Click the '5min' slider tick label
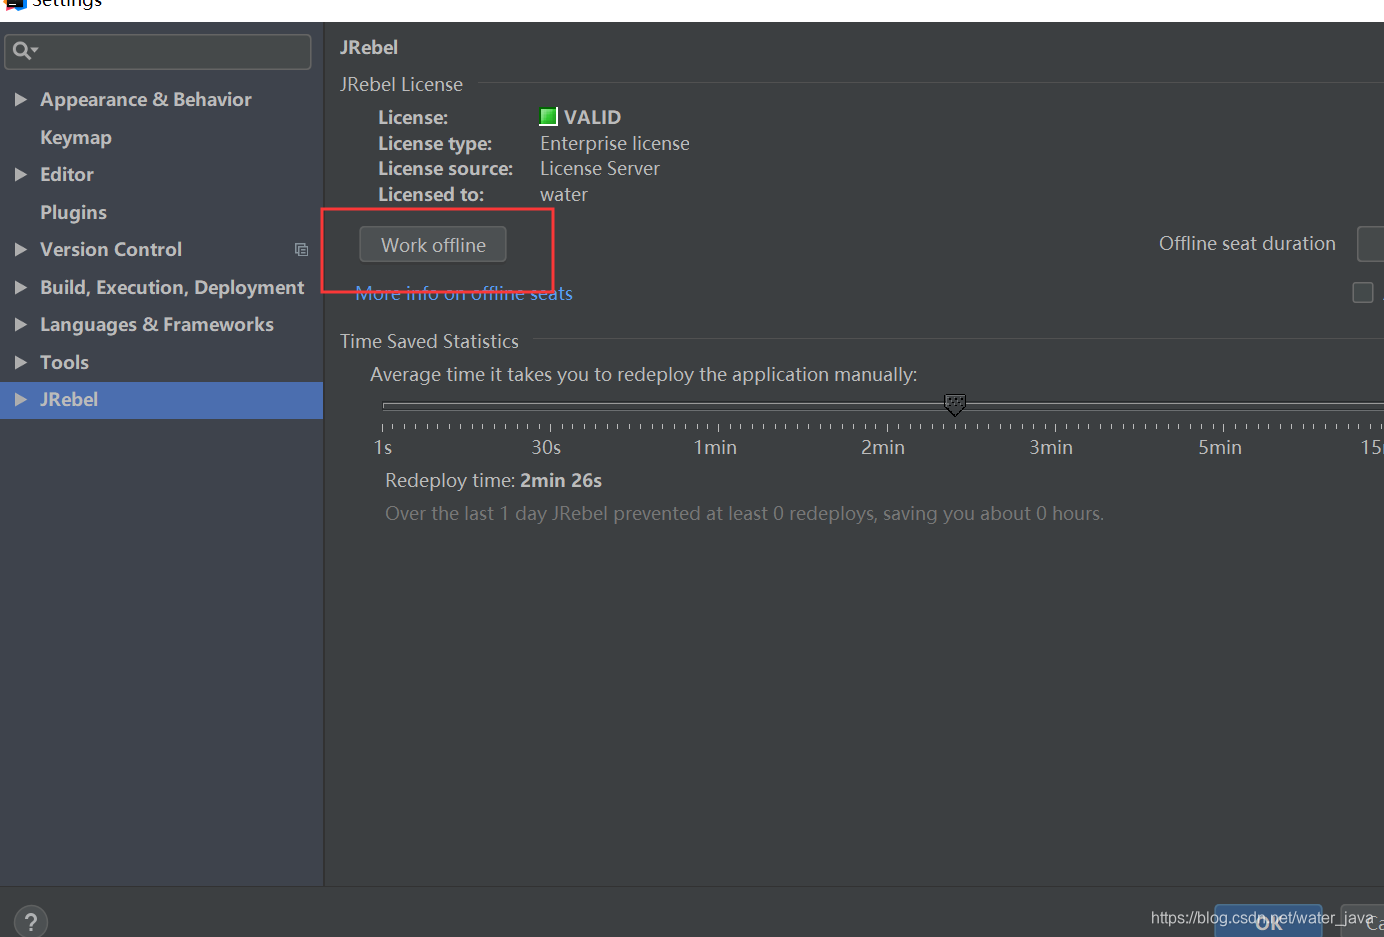Image resolution: width=1384 pixels, height=937 pixels. (x=1220, y=447)
